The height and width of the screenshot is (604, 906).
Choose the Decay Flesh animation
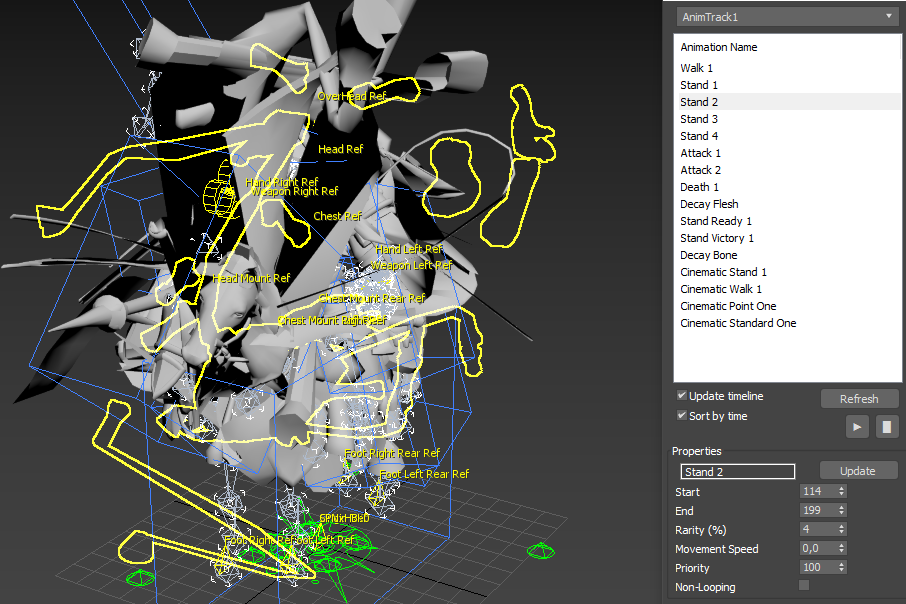[709, 204]
